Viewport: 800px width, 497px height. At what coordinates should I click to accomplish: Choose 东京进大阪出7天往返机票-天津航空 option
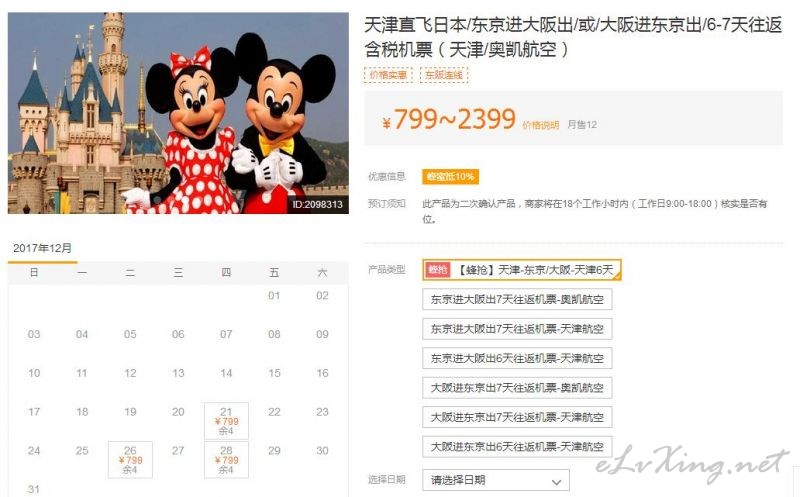517,329
